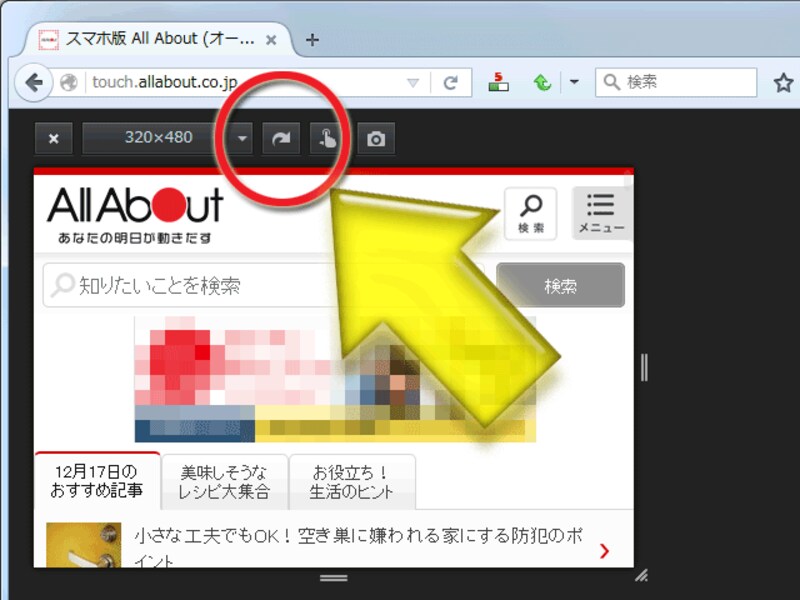Take a screenshot with the camera icon
Viewport: 800px width, 600px height.
pos(376,139)
